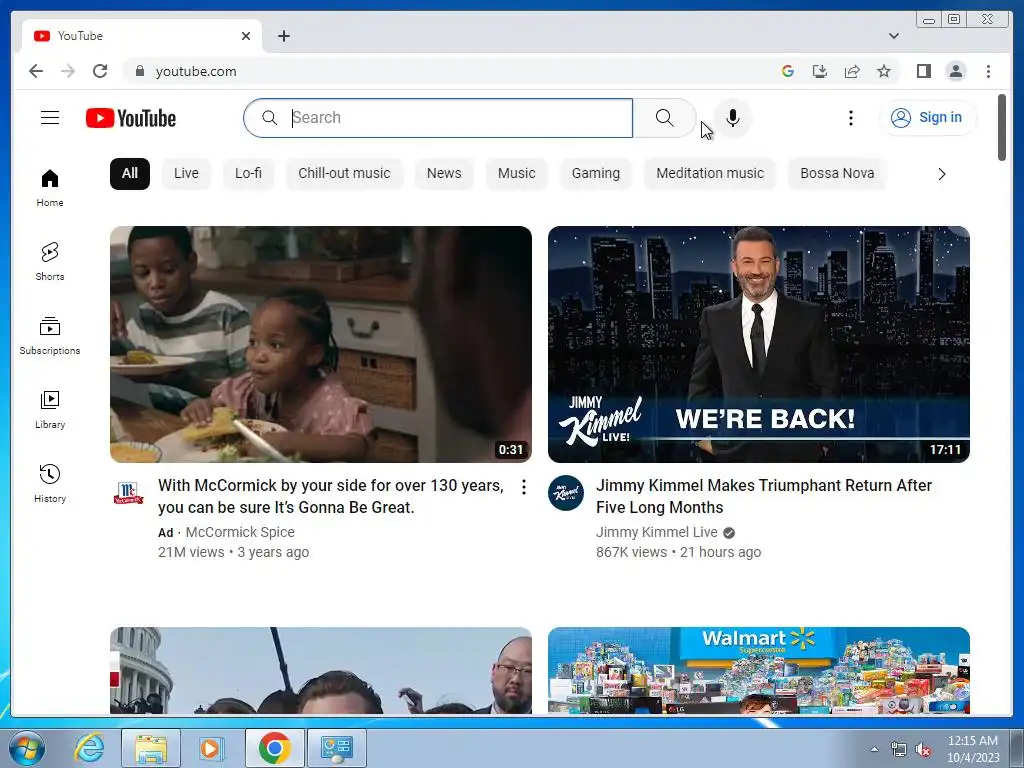Select the Bossa Nova chip
The image size is (1024, 768).
pos(837,174)
